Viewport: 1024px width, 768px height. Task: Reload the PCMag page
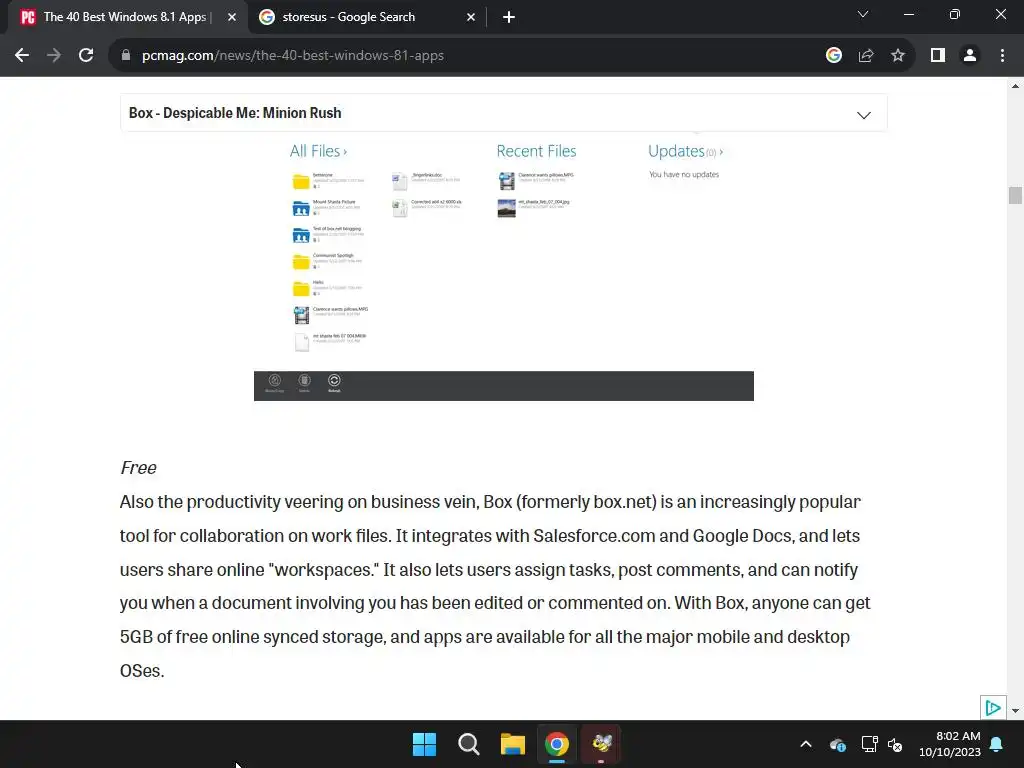pos(86,56)
